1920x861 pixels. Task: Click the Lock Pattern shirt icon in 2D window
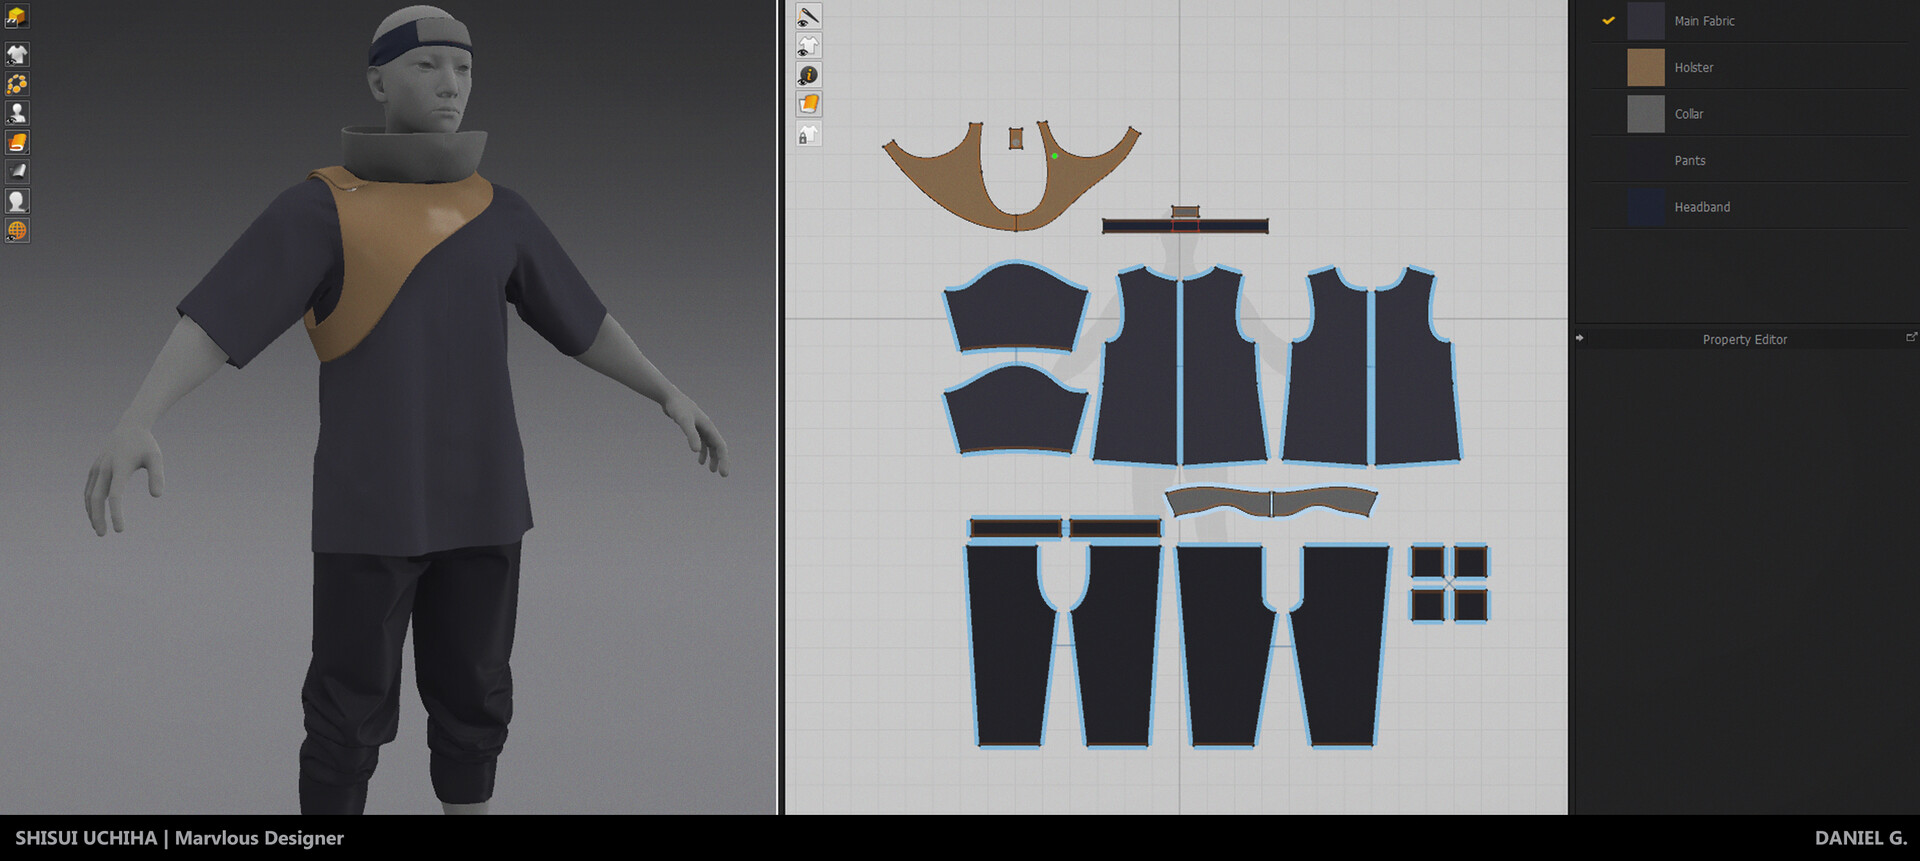pos(808,134)
